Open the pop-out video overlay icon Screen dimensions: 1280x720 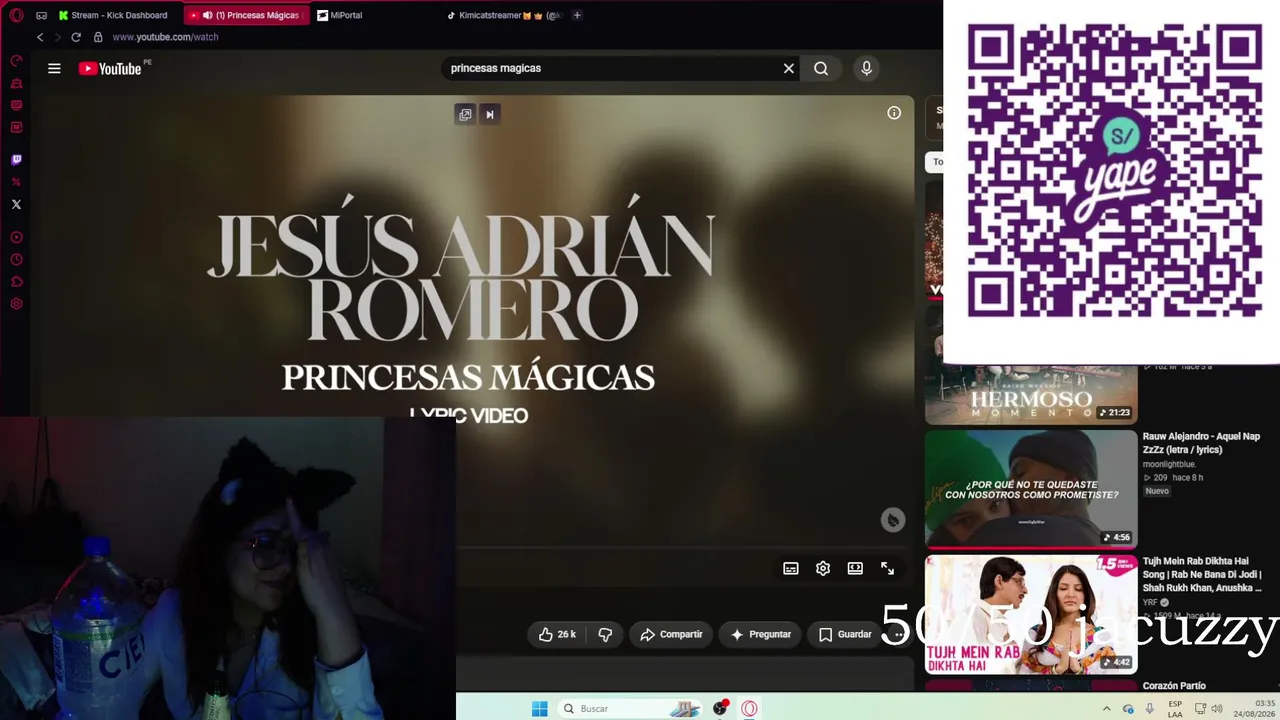[465, 114]
